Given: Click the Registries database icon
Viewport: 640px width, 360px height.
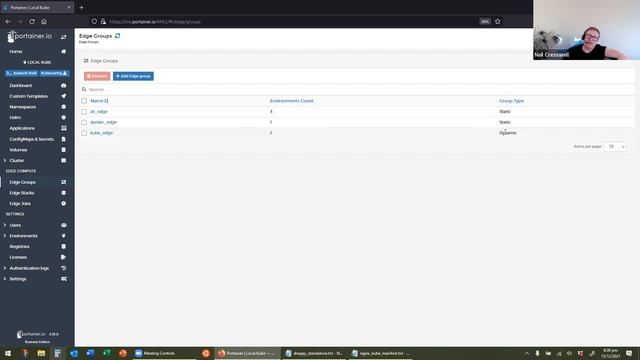Looking at the screenshot, I should (64, 247).
